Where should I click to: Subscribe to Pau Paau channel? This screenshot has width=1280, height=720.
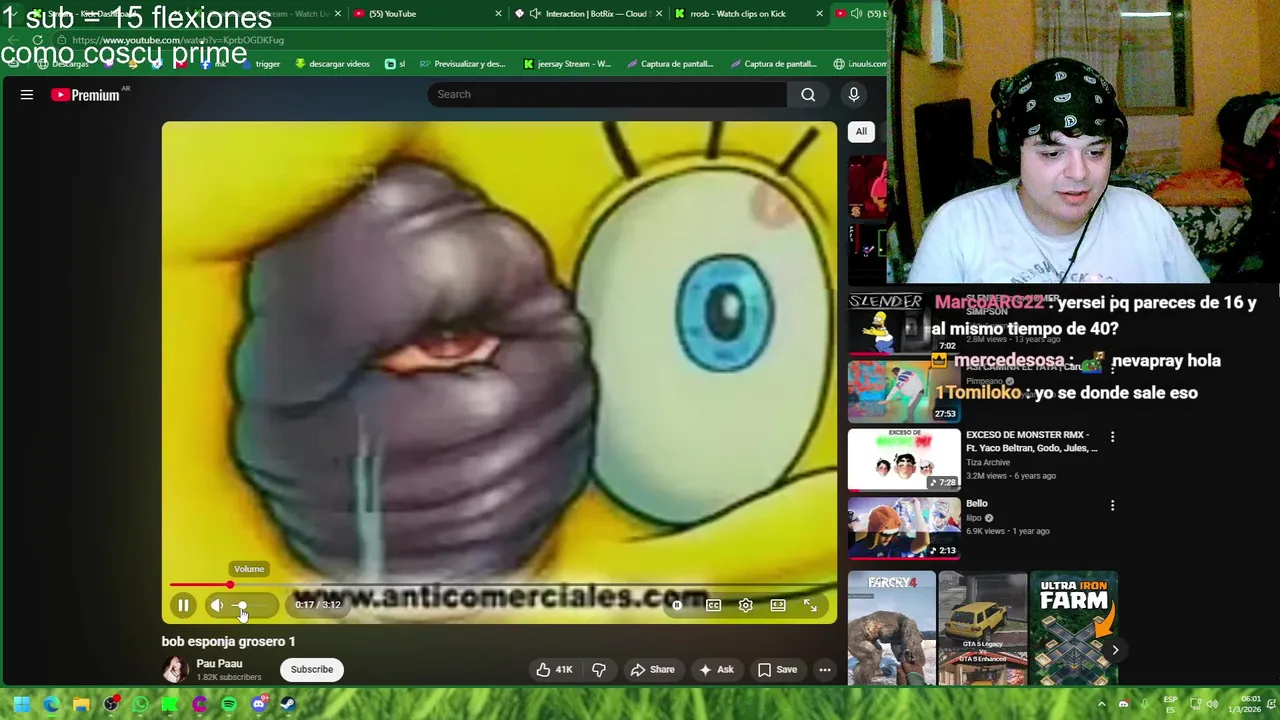[x=312, y=670]
